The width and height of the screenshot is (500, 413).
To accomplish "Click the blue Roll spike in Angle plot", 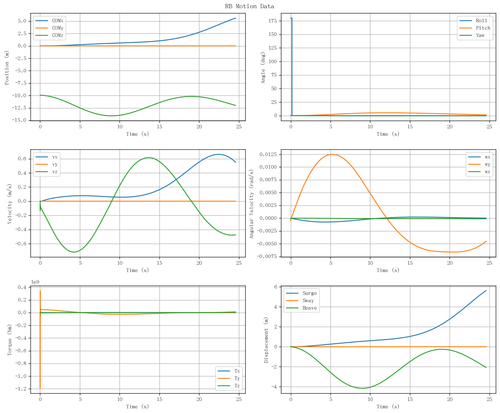I will [292, 67].
